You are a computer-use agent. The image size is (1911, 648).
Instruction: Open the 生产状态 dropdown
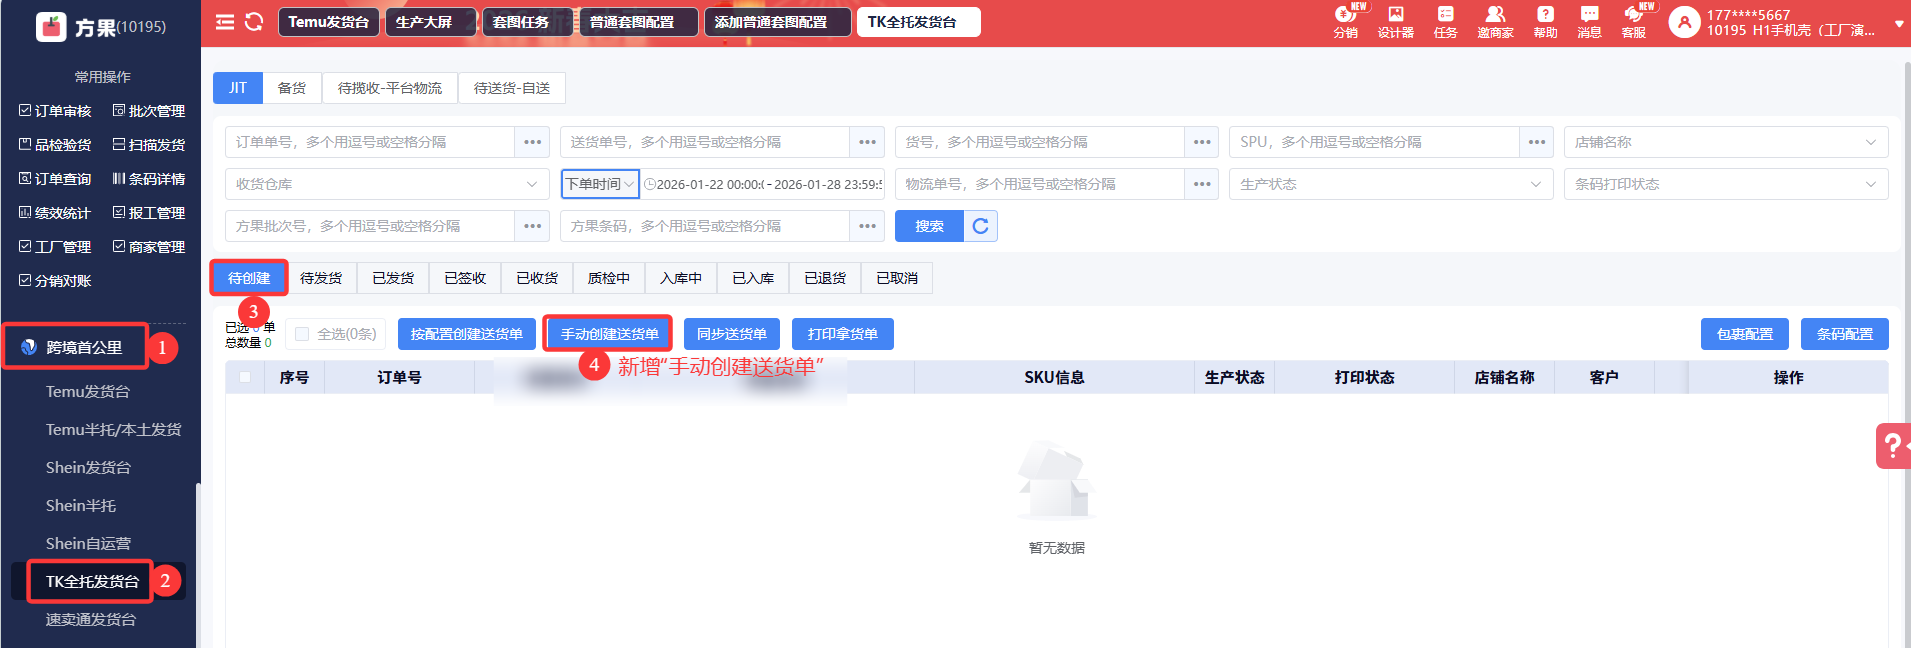1391,184
